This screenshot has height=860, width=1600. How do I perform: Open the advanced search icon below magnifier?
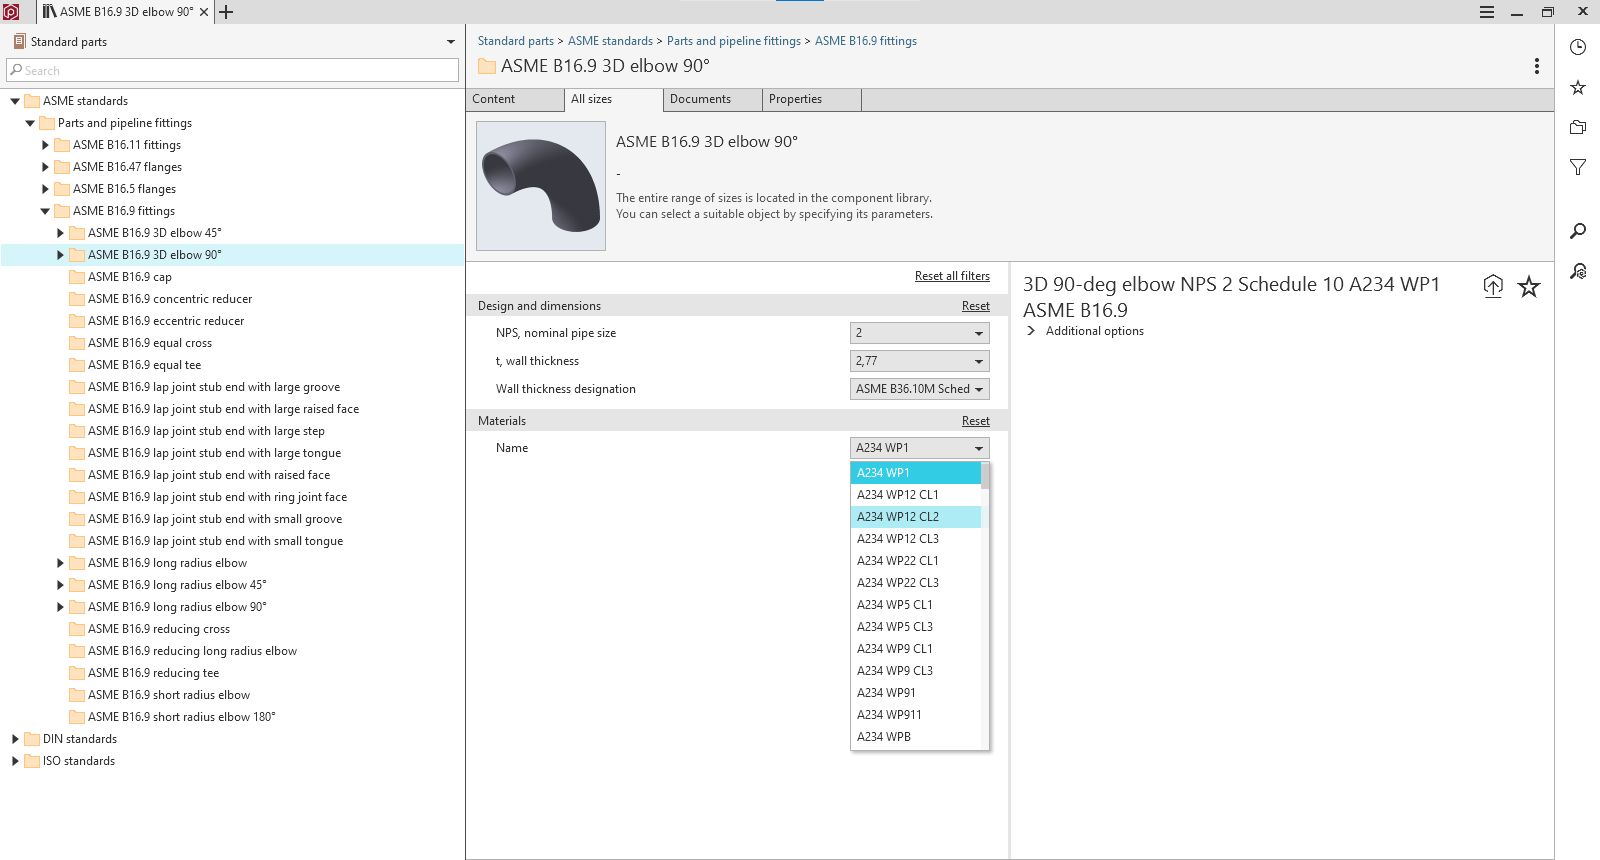pyautogui.click(x=1578, y=271)
